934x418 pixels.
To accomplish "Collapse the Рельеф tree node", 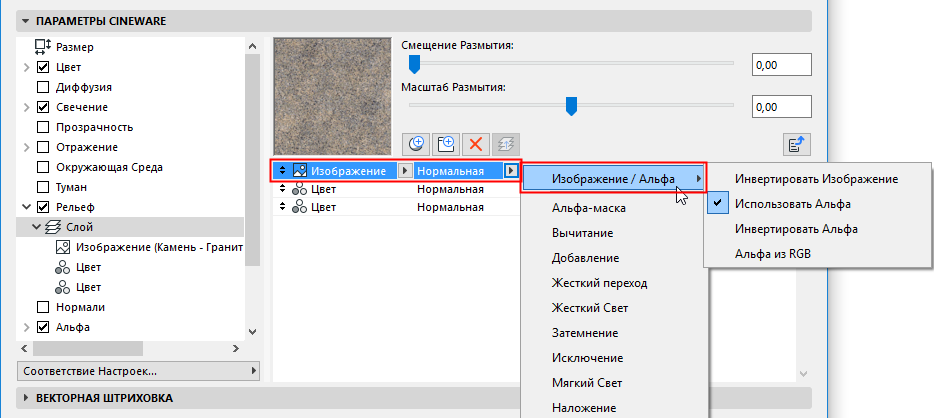I will point(26,207).
